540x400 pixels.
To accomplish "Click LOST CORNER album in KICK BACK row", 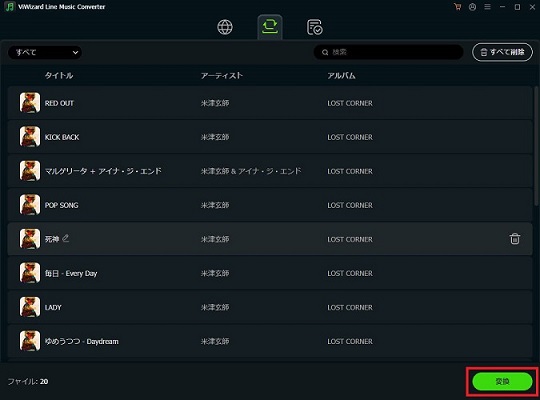I will [x=350, y=137].
